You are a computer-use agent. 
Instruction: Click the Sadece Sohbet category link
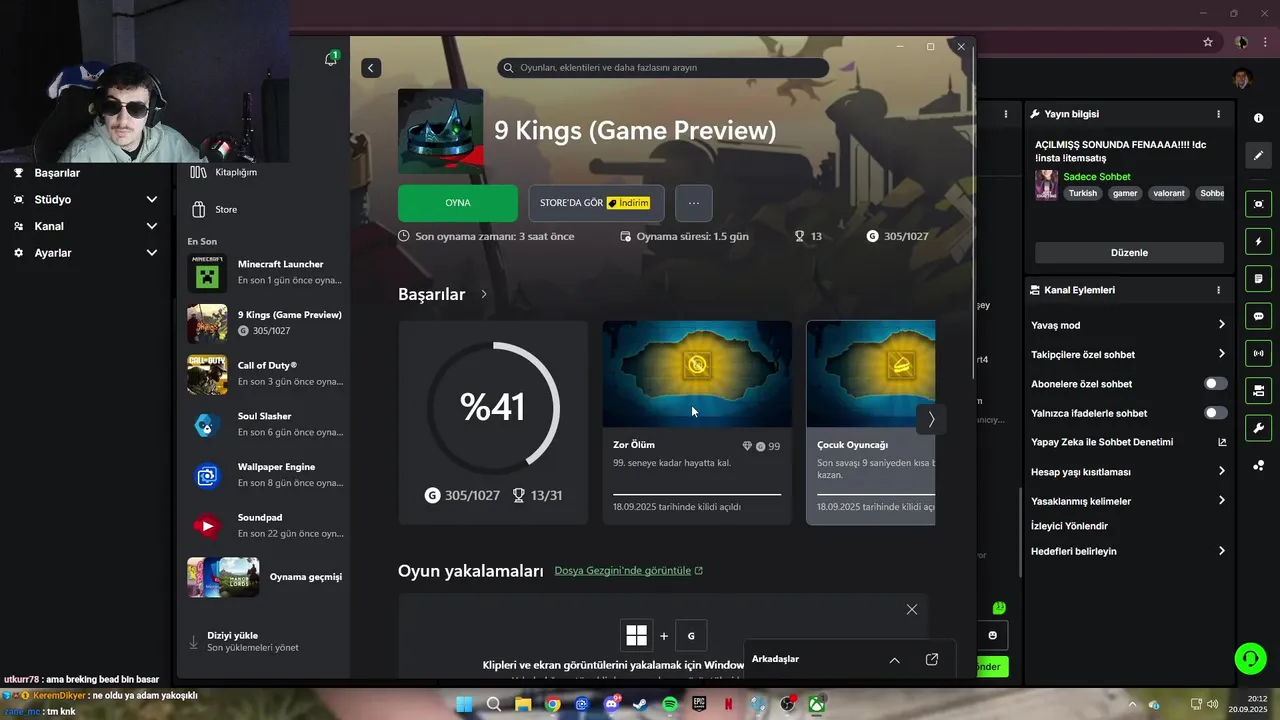(x=1097, y=177)
